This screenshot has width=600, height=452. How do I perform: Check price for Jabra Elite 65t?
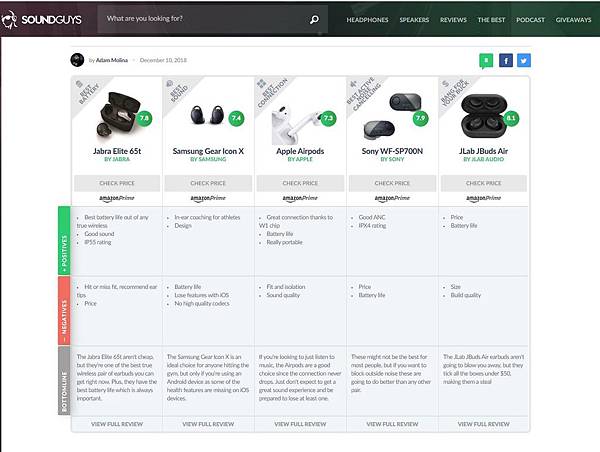coord(117,183)
